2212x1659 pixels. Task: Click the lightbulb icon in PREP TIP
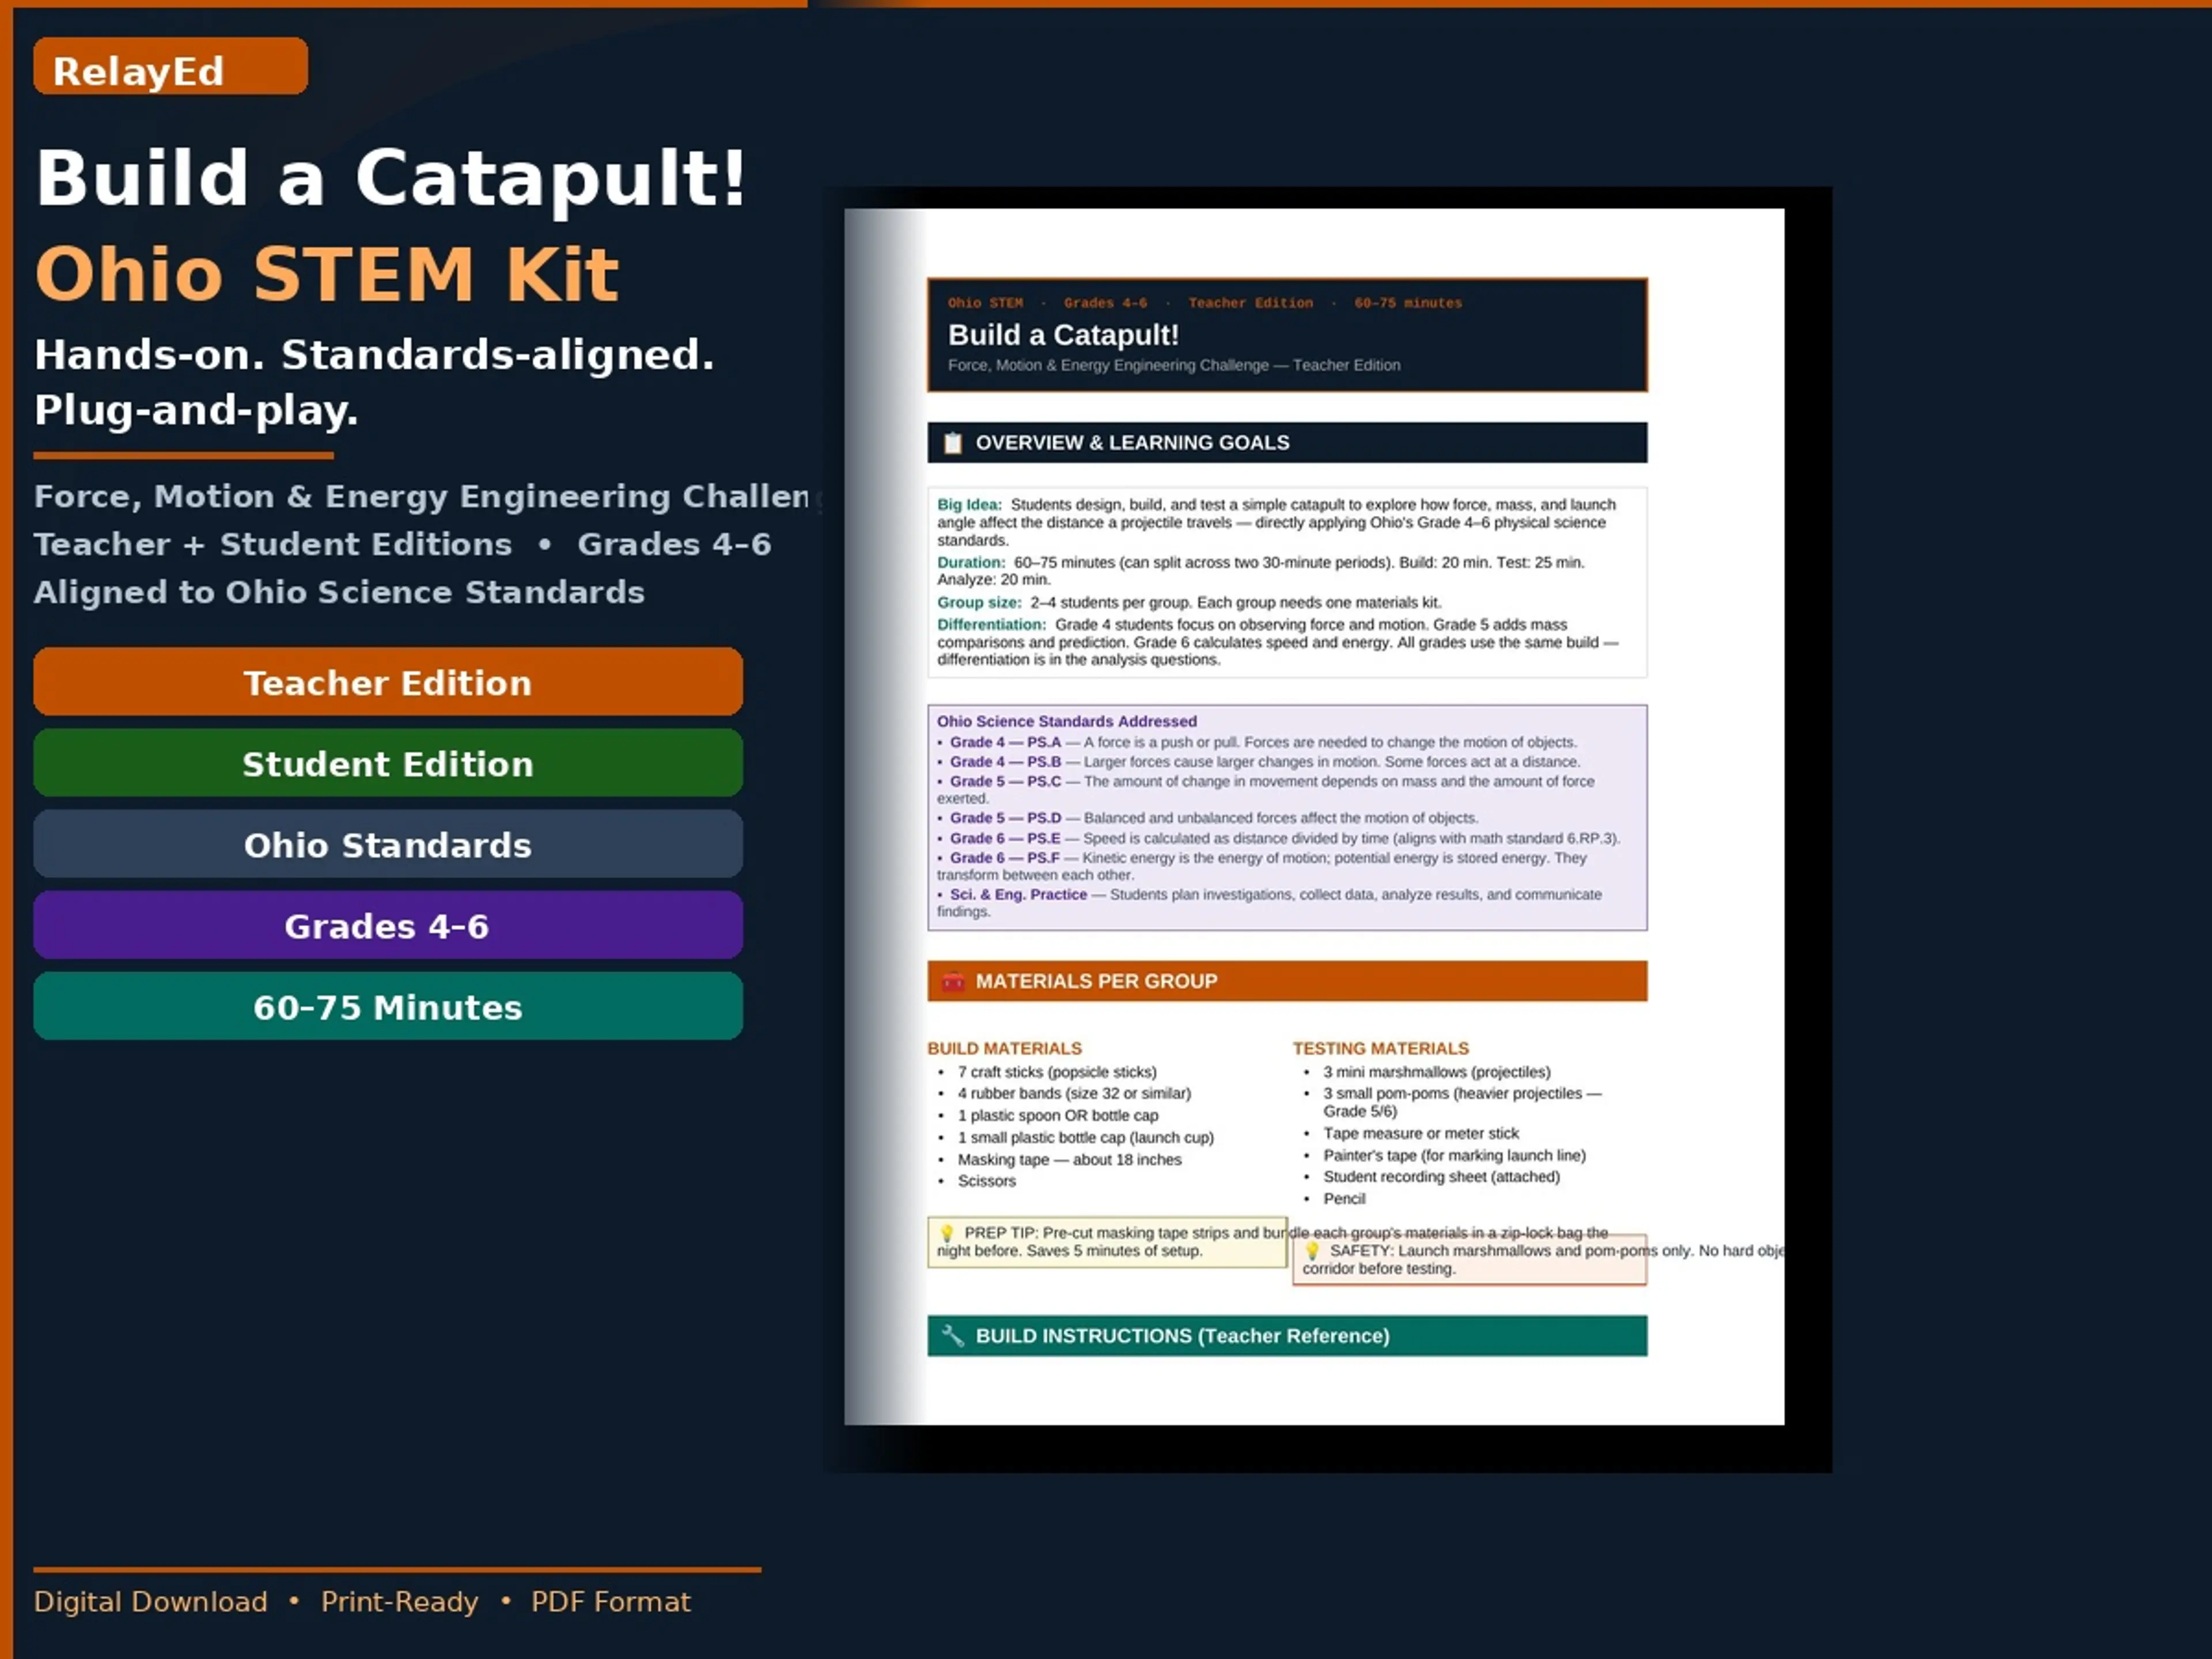click(947, 1233)
